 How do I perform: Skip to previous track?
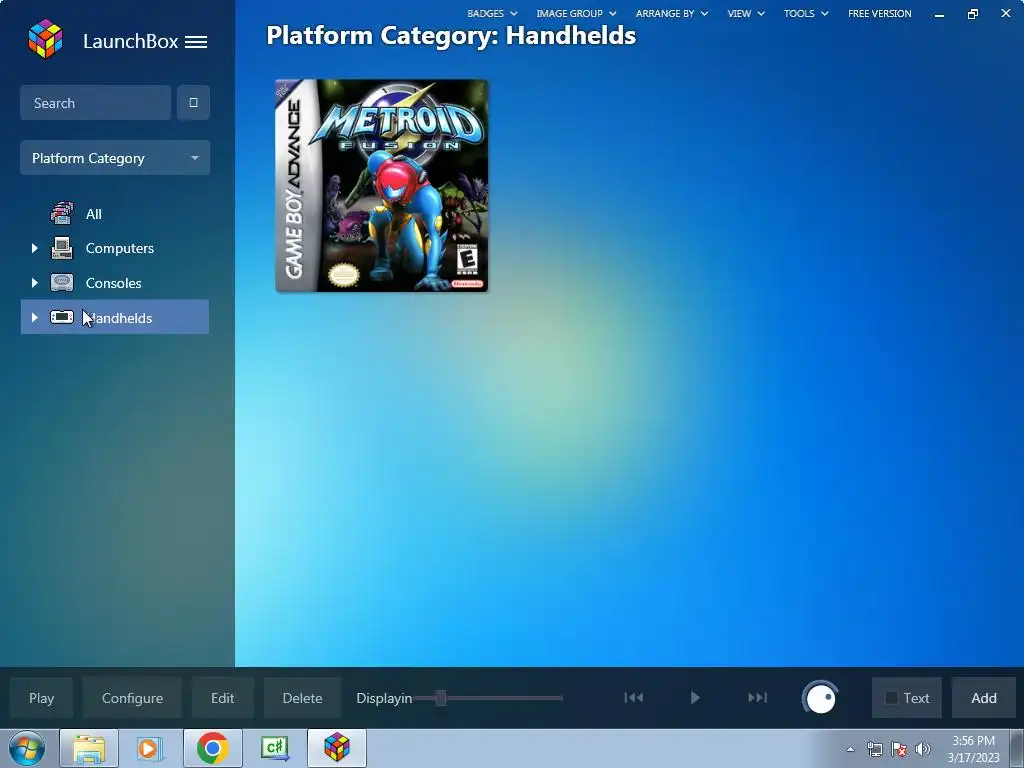point(633,697)
